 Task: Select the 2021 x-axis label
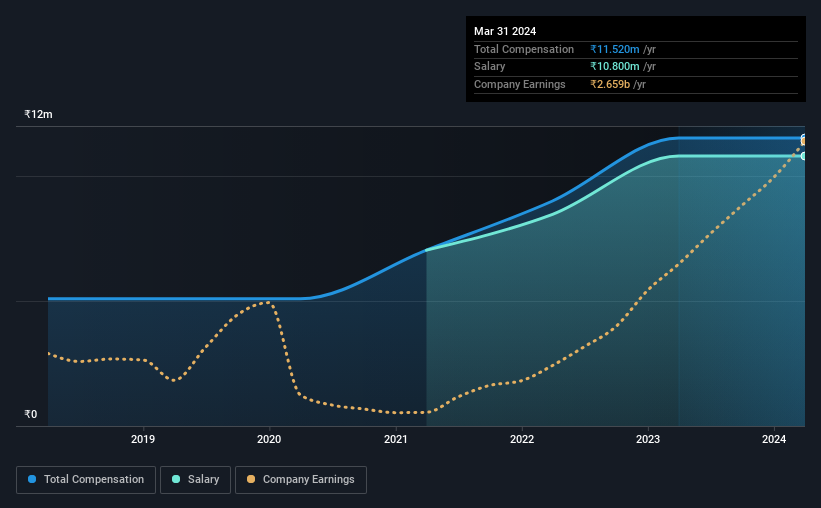395,439
